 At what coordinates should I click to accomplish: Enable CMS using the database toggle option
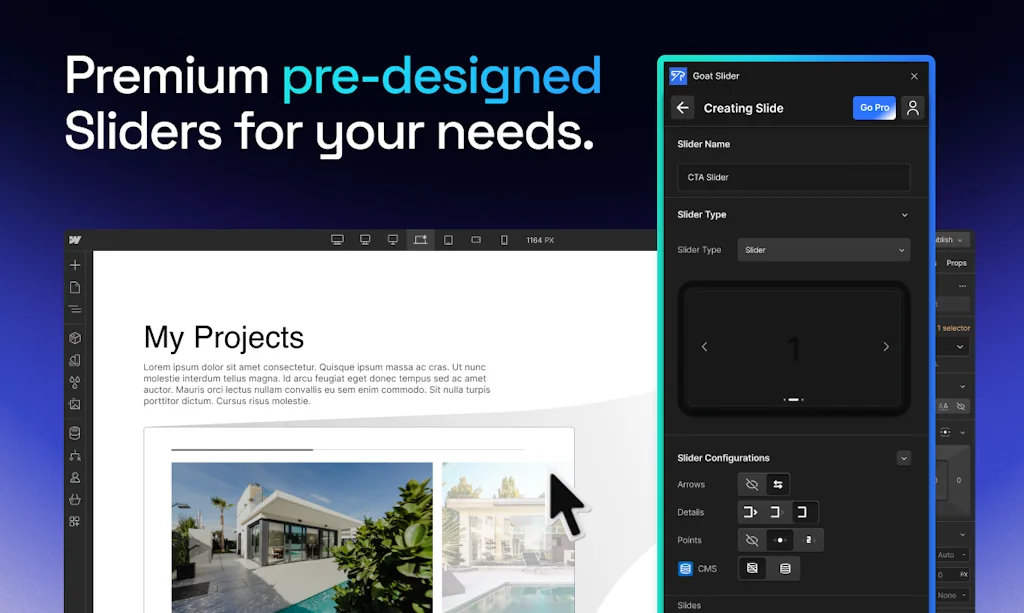tap(785, 569)
